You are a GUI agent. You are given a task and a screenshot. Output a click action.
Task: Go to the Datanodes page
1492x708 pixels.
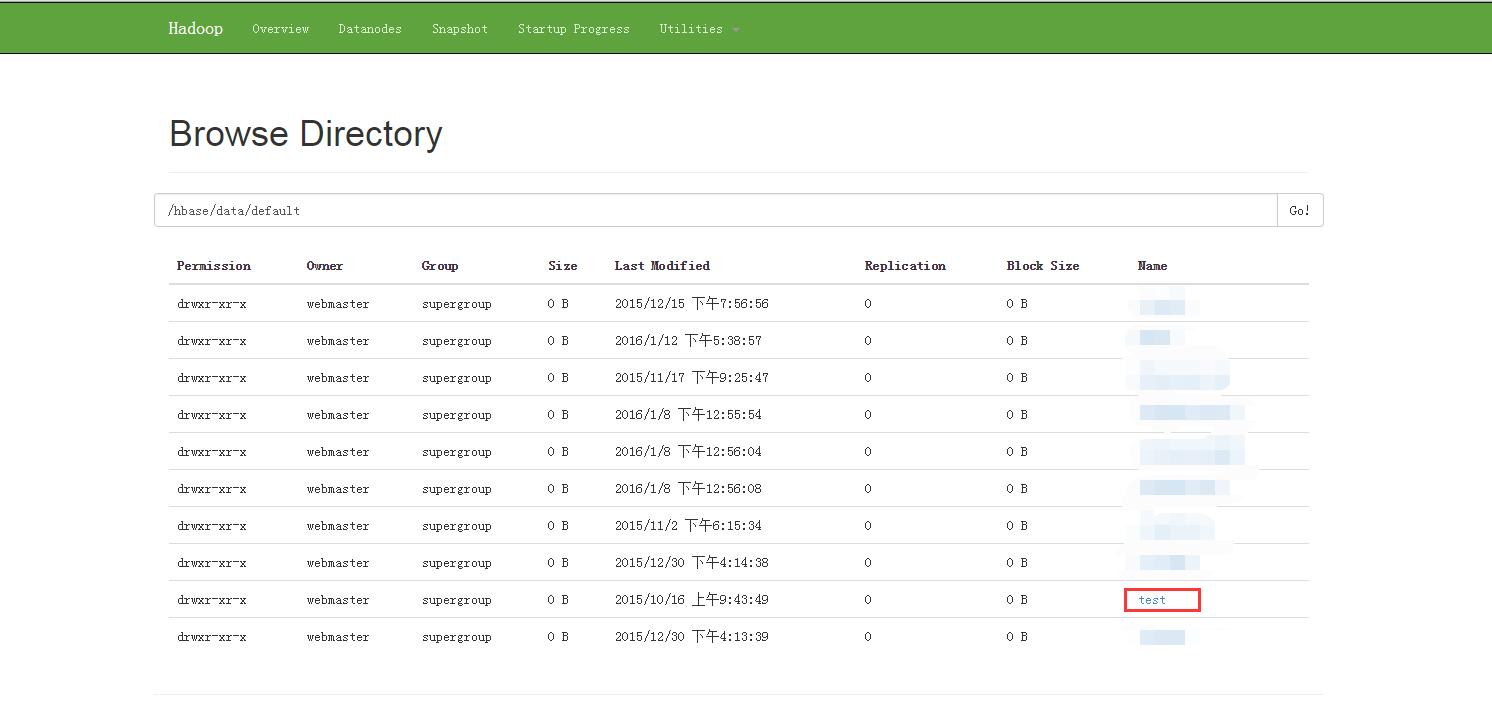pyautogui.click(x=370, y=29)
